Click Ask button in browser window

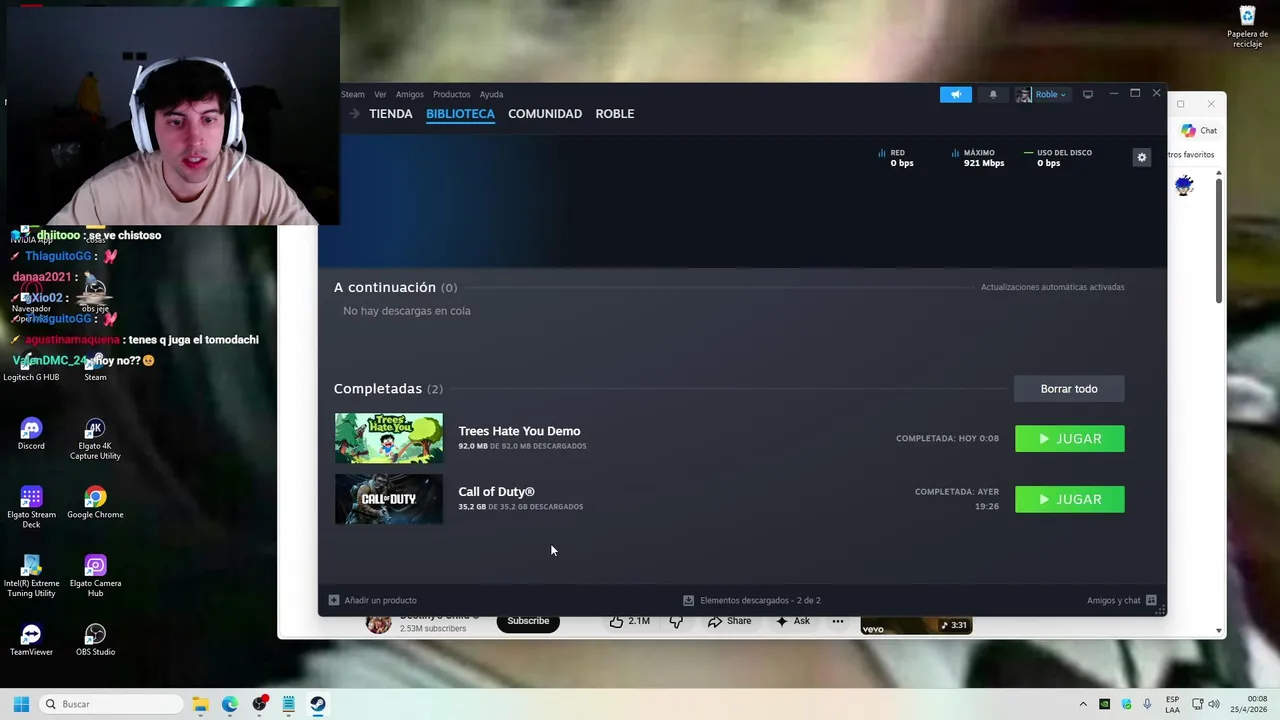pos(792,622)
